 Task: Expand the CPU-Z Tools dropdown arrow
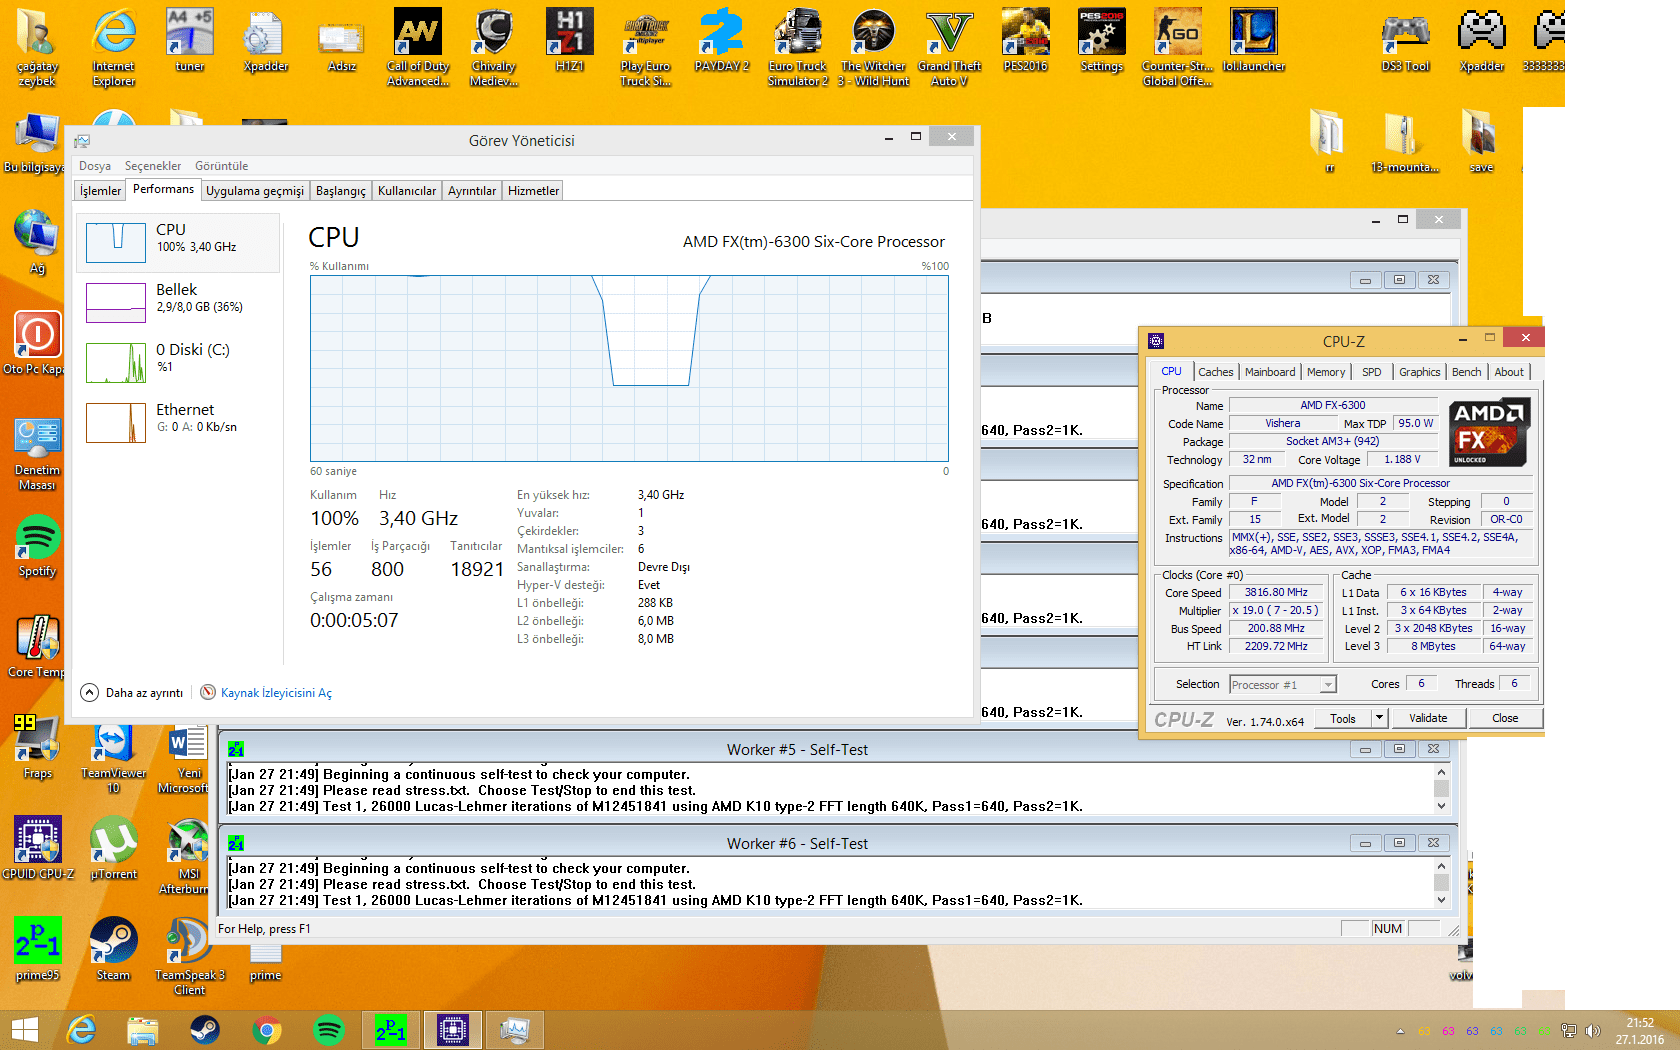coord(1379,718)
